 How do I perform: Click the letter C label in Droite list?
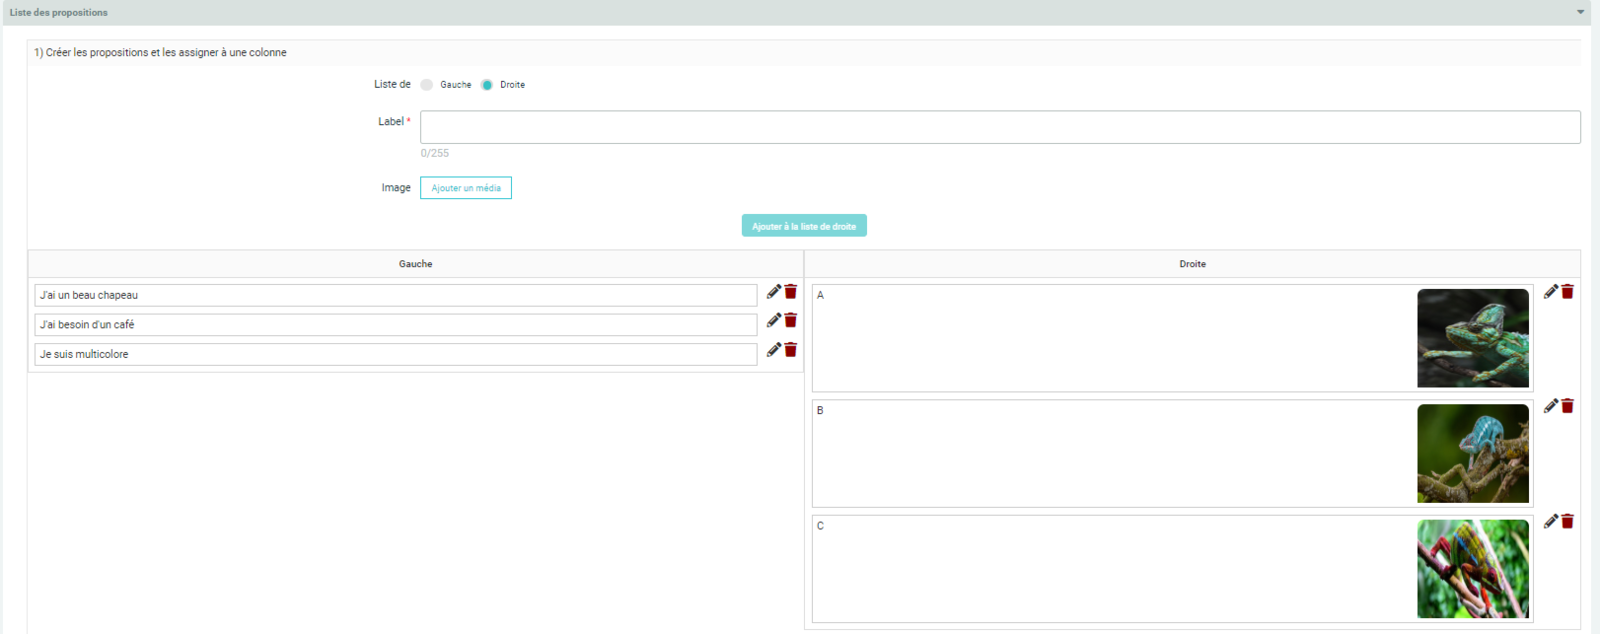click(821, 525)
